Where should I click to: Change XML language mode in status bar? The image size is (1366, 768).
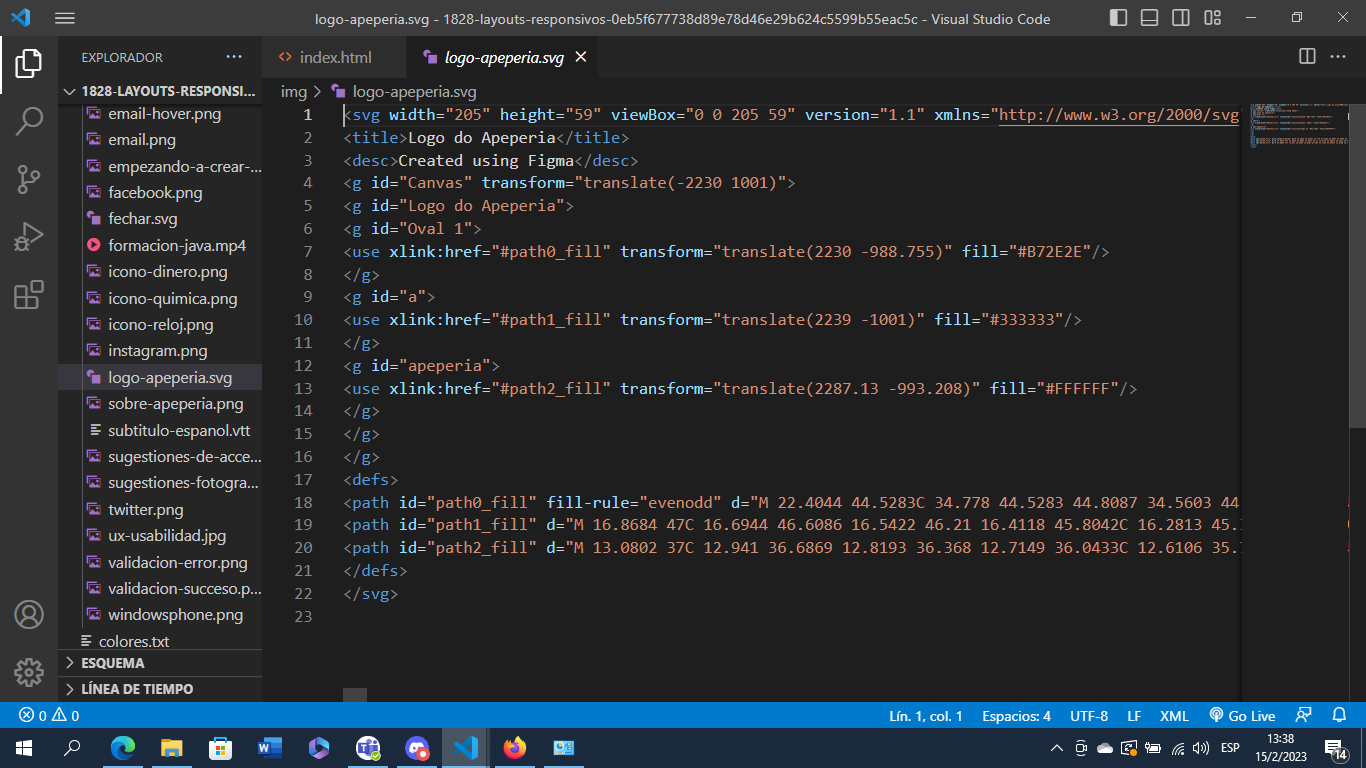[1174, 716]
